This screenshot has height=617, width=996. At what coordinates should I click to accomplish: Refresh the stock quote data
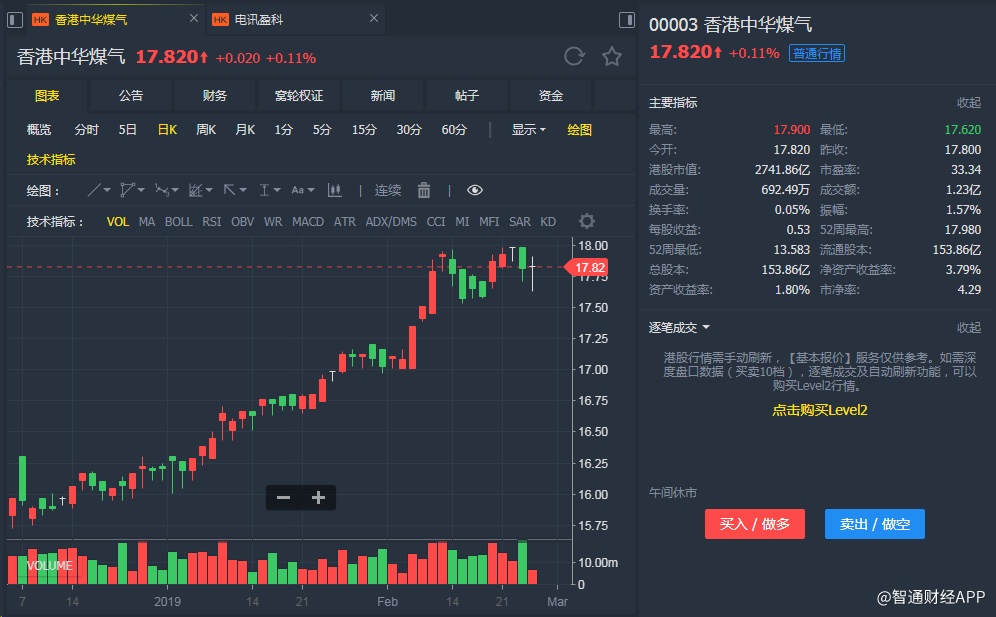[x=574, y=56]
